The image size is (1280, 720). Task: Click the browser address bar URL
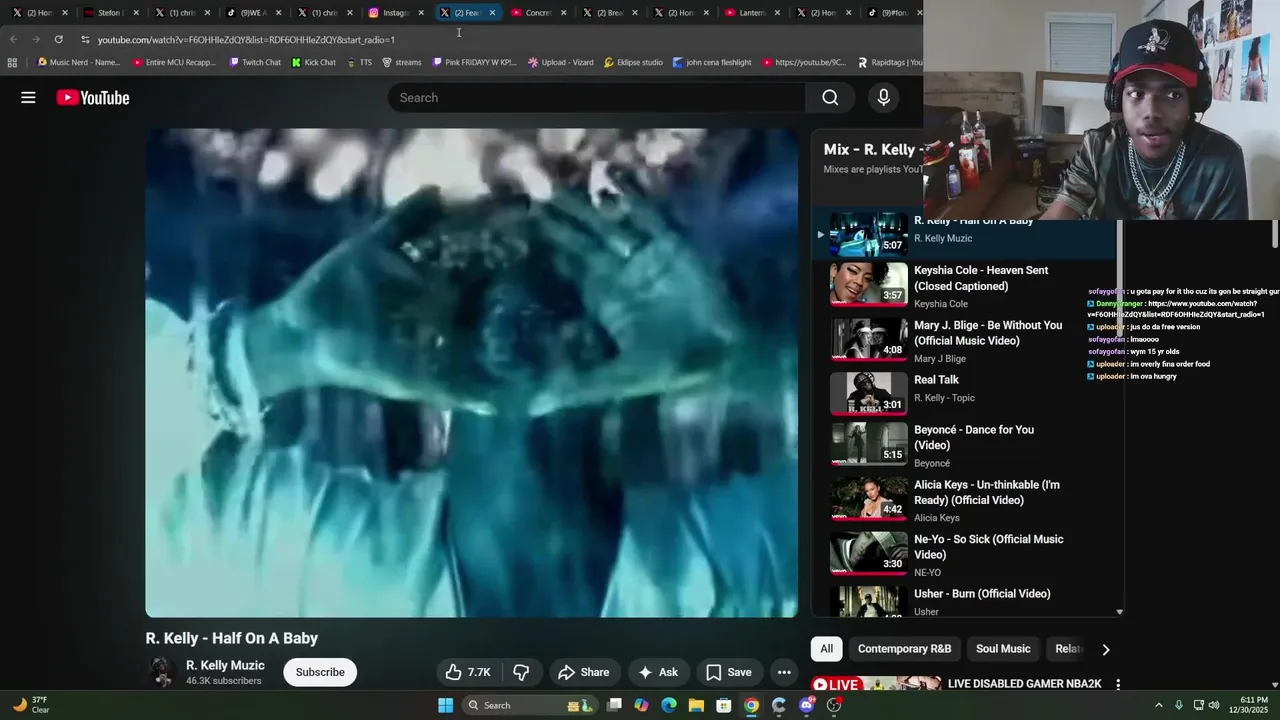[x=246, y=40]
